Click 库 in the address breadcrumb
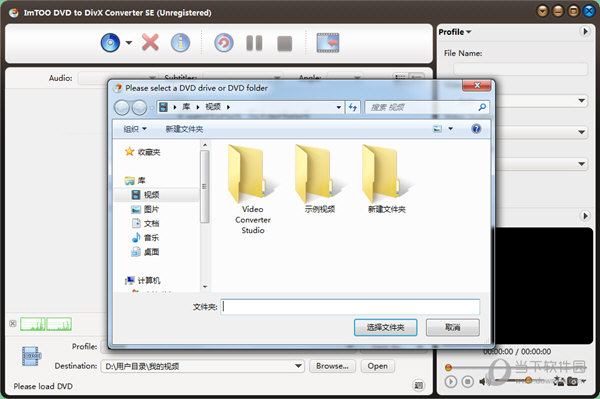The width and height of the screenshot is (600, 399). click(186, 107)
